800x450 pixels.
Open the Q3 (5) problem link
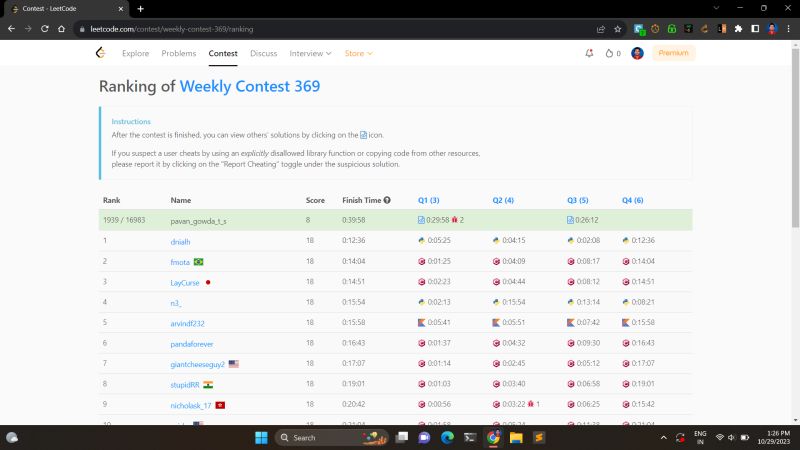pyautogui.click(x=578, y=200)
